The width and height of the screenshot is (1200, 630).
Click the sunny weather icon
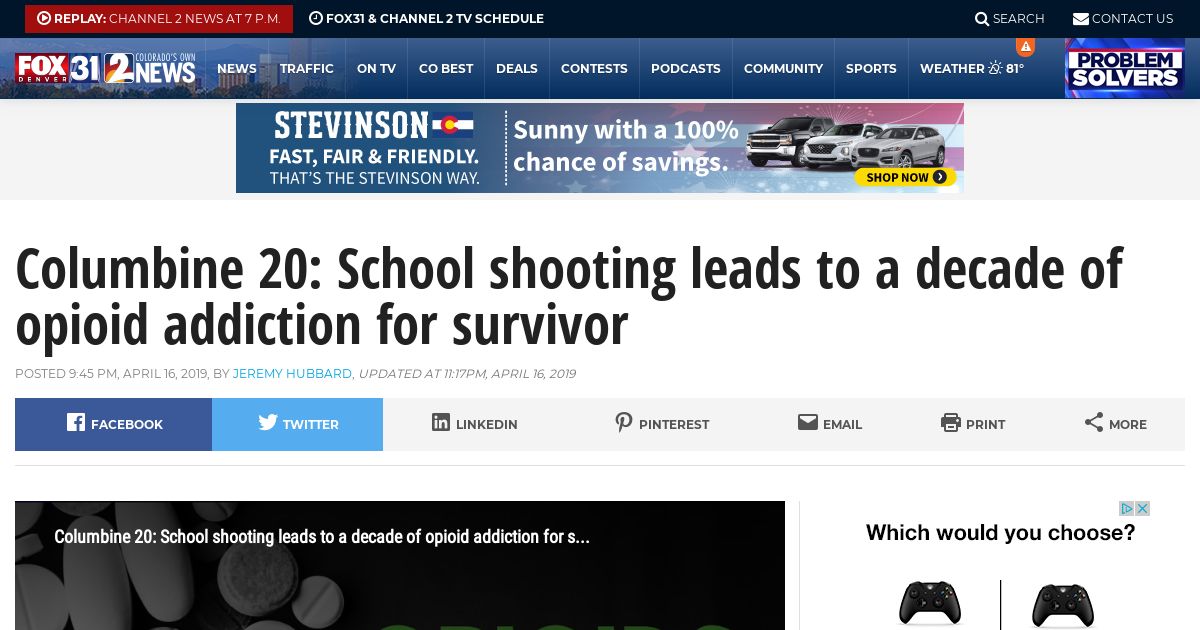pos(995,68)
